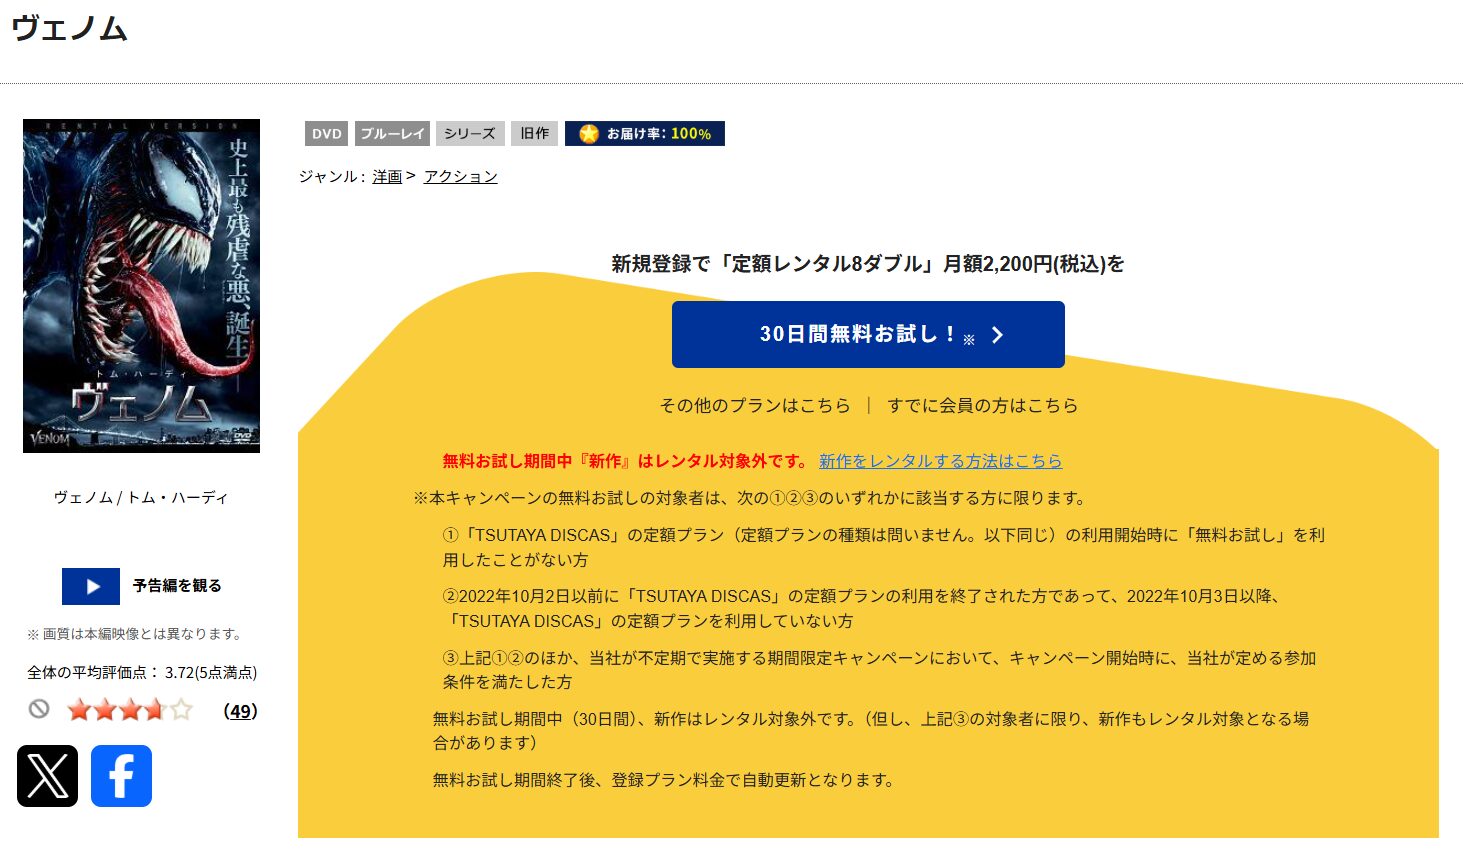Open すでに会員の方はこちら
The height and width of the screenshot is (849, 1463).
(x=983, y=405)
